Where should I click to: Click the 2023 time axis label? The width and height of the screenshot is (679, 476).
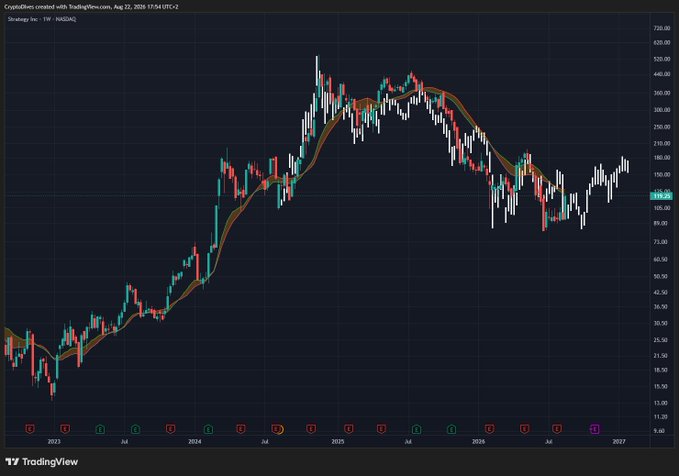54,441
